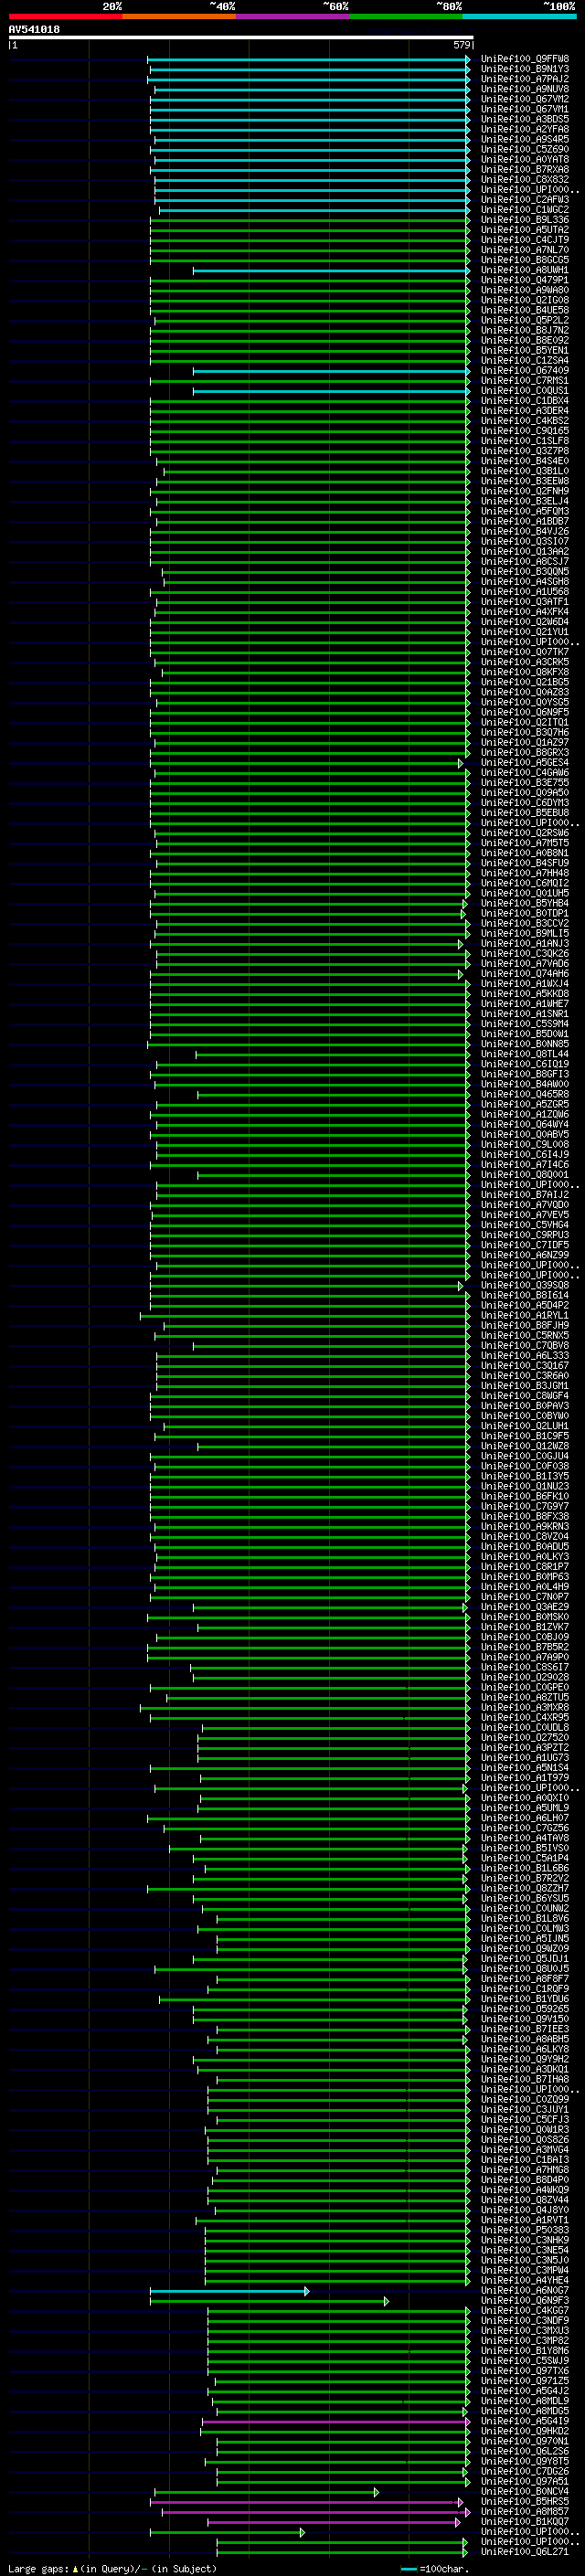This screenshot has width=585, height=2576.
Task: Click the cyan alignment bar for UniRef100_Q9FFW8
Action: (309, 59)
